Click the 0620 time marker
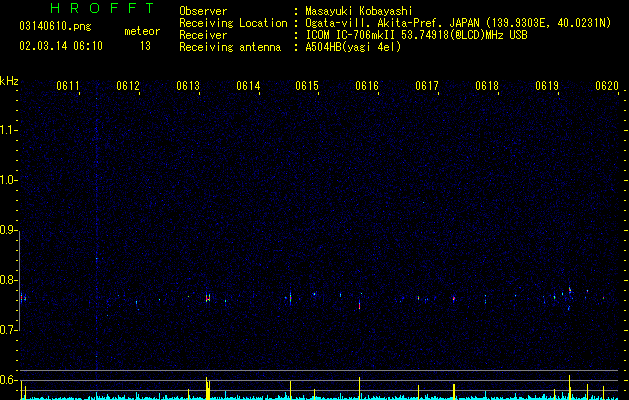The image size is (629, 400). coord(607,85)
